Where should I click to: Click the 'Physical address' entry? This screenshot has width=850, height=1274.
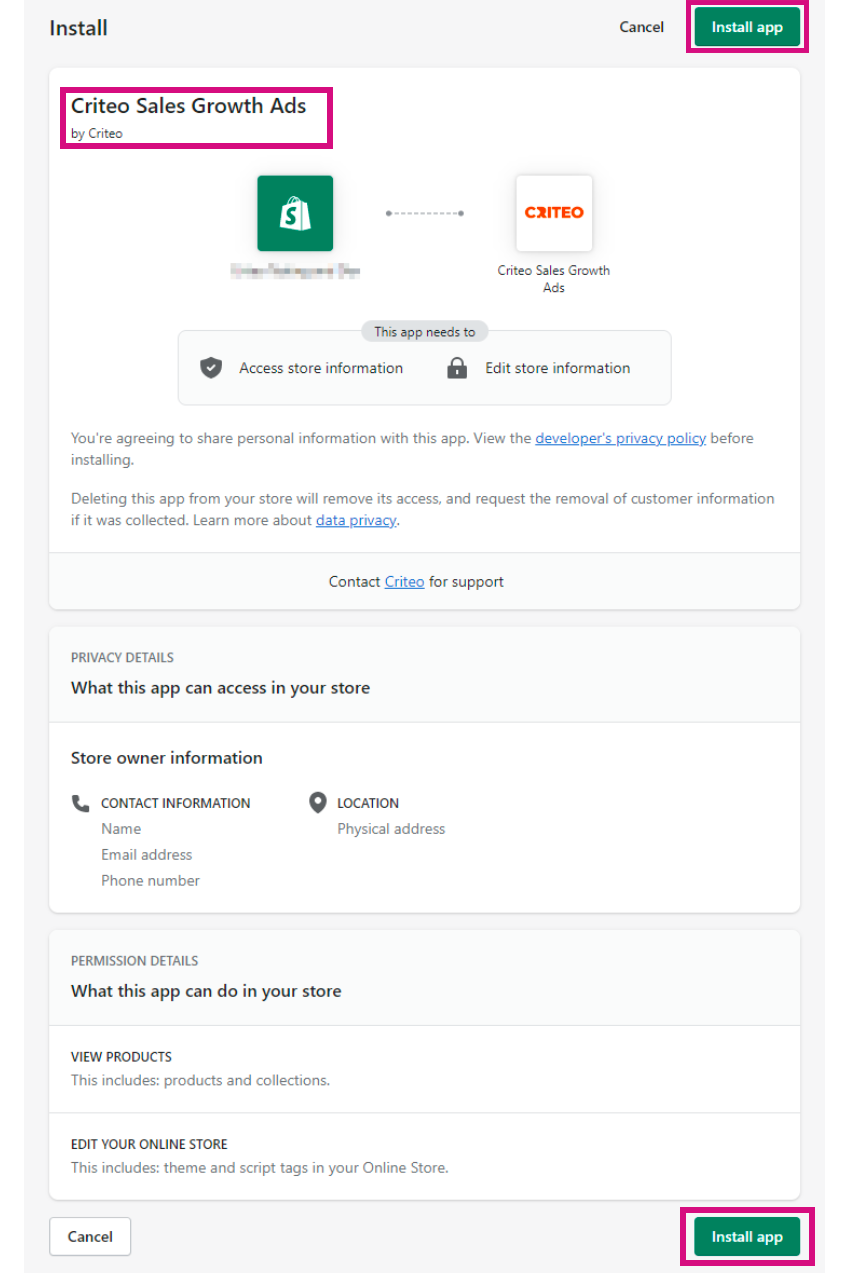[391, 829]
